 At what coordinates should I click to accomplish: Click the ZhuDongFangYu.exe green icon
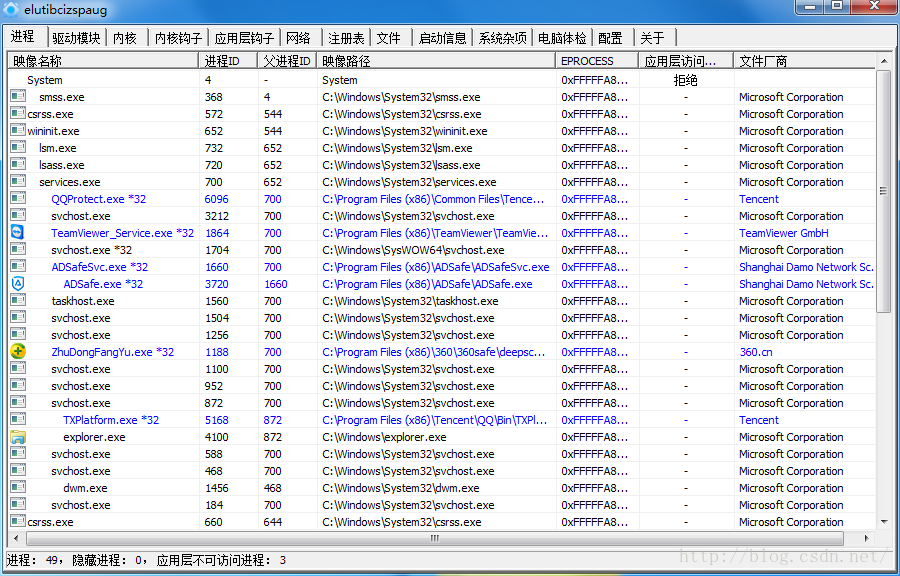[x=18, y=352]
